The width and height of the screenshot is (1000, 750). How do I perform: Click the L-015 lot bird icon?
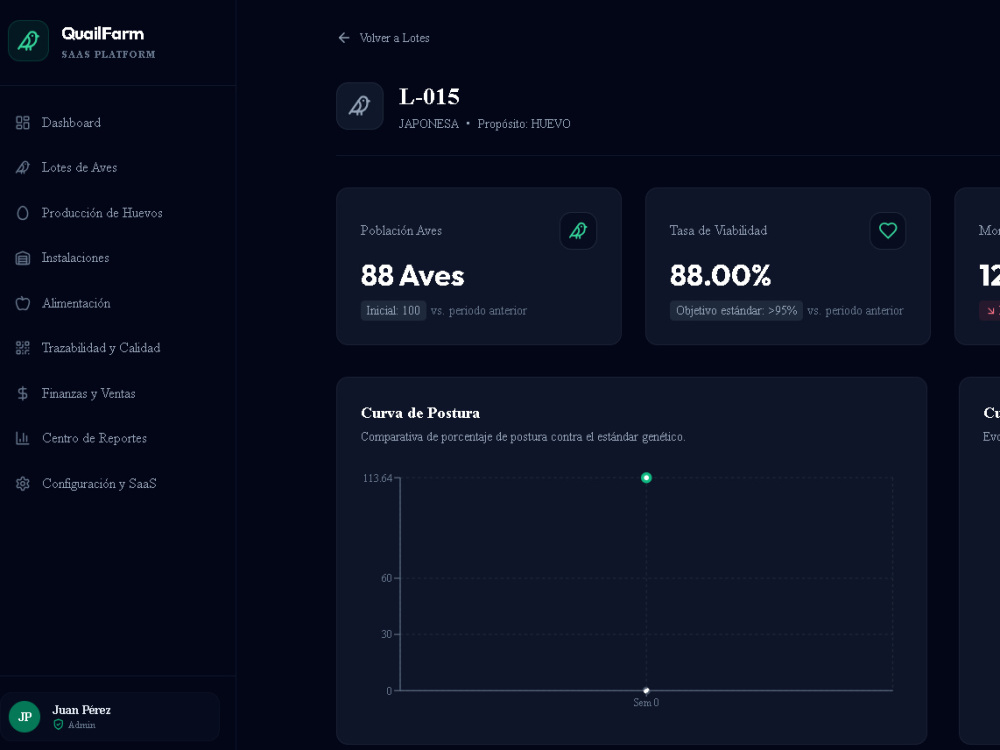(360, 106)
